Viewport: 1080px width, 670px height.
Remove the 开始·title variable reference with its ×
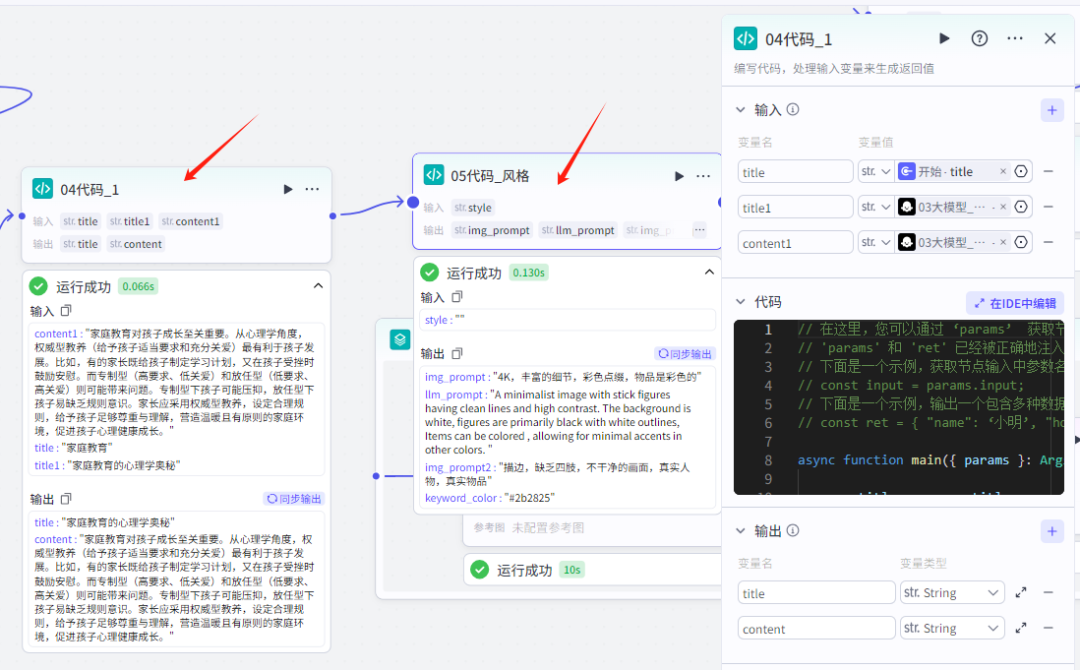[1004, 171]
